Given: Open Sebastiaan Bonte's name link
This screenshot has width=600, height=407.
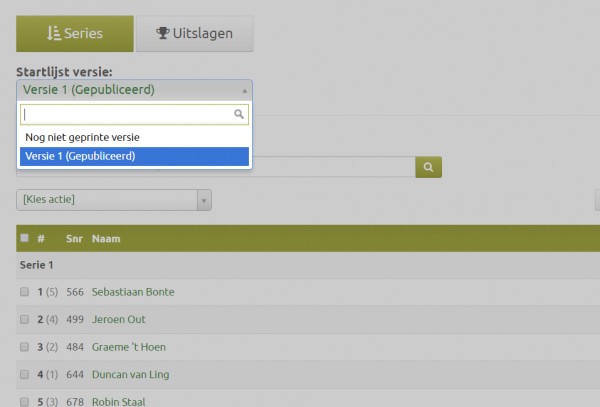Looking at the screenshot, I should 133,292.
